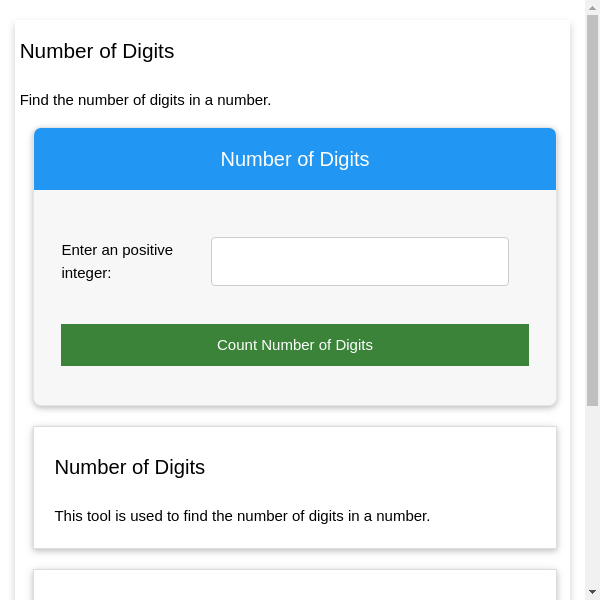The width and height of the screenshot is (600, 600).
Task: Click the word "Count" on the green button
Action: tap(237, 345)
